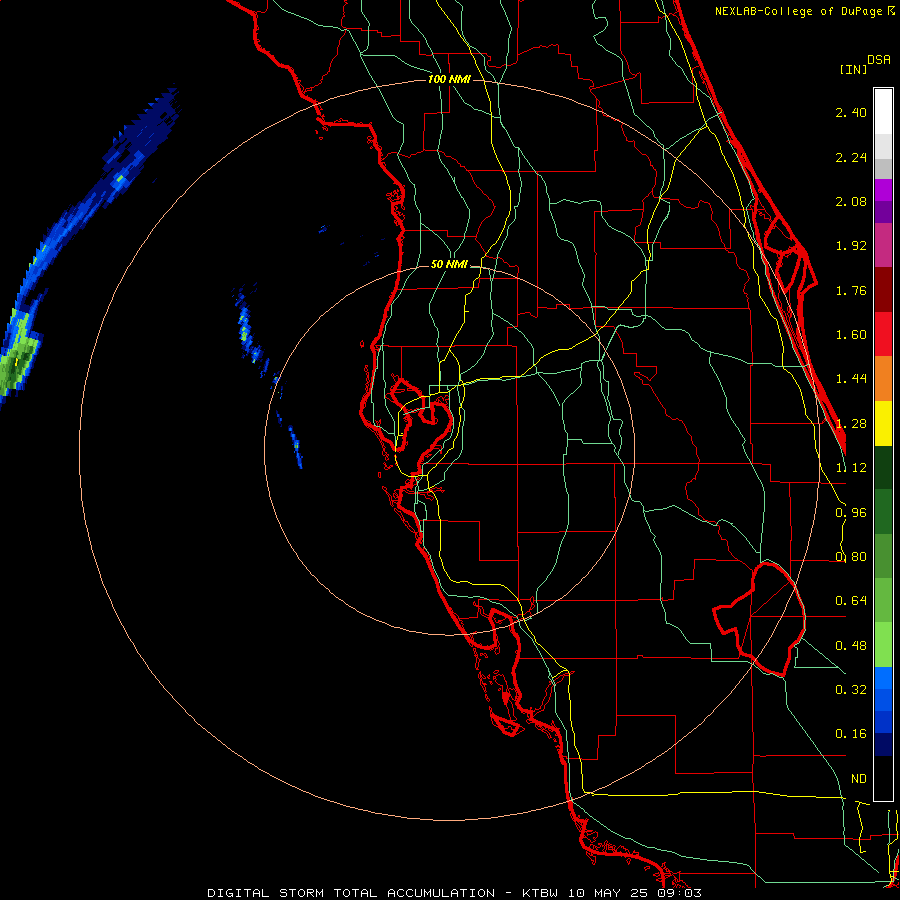Pick the dark purple legend band

[x=883, y=212]
